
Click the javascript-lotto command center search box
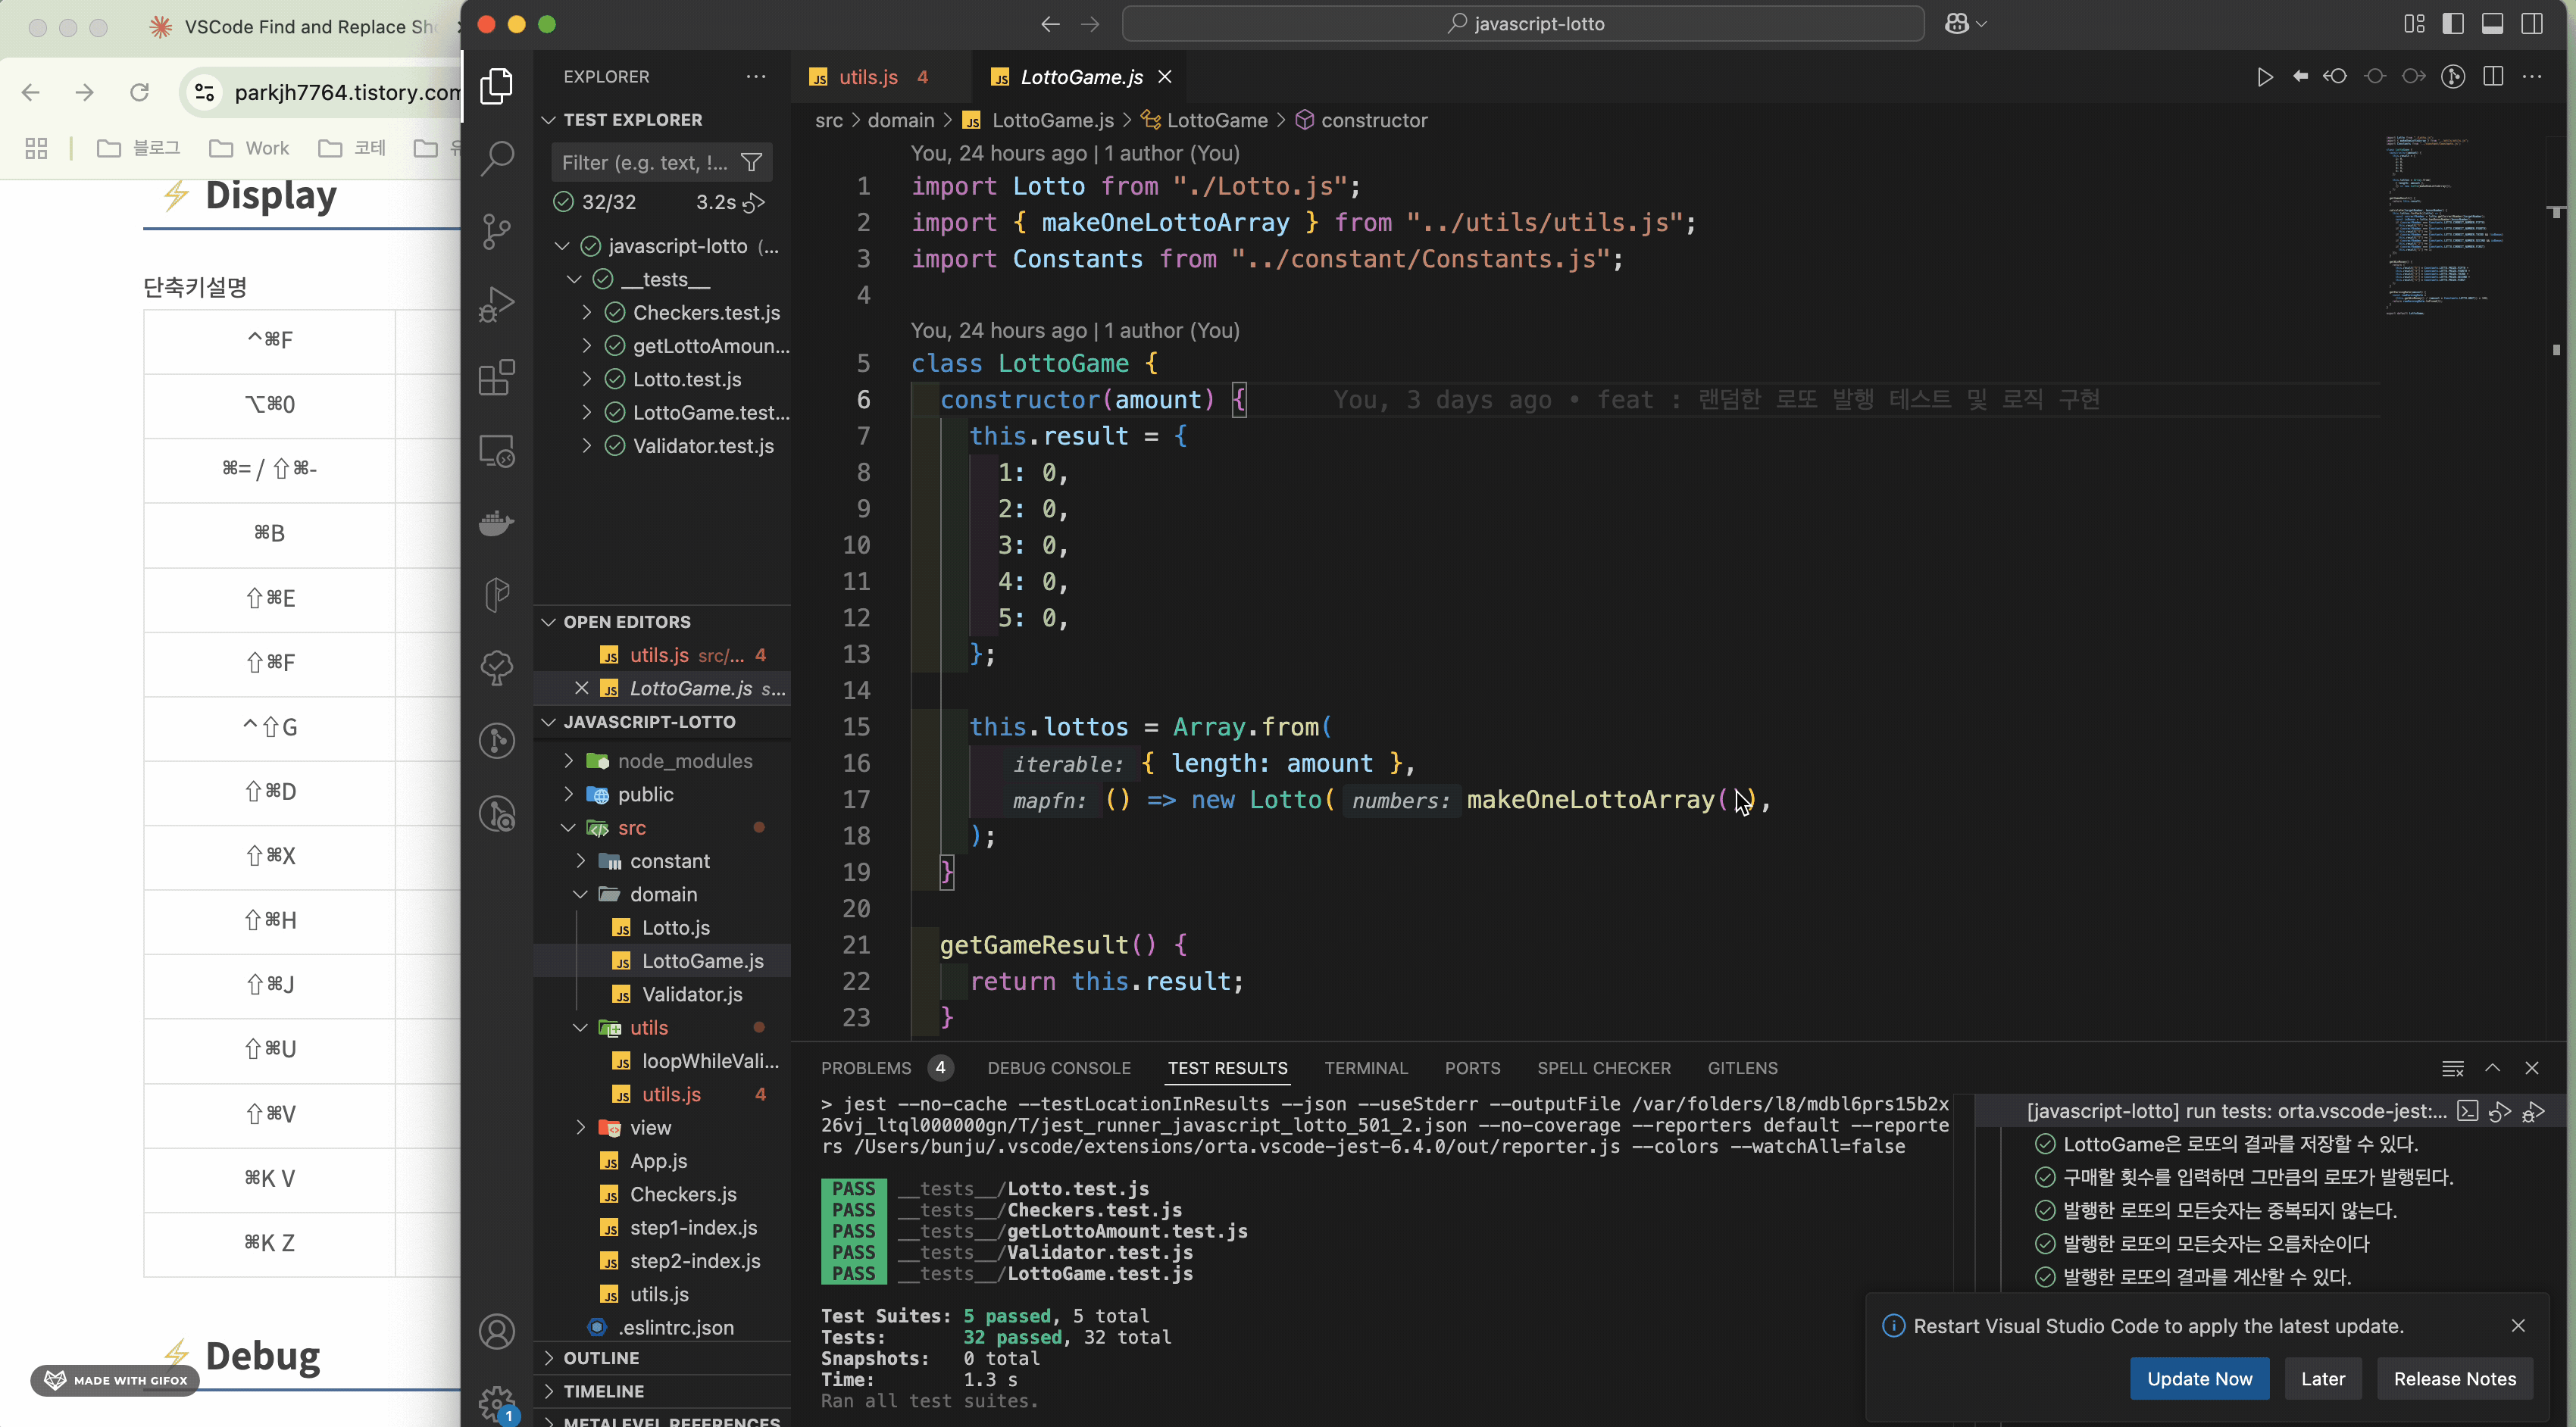point(1523,24)
